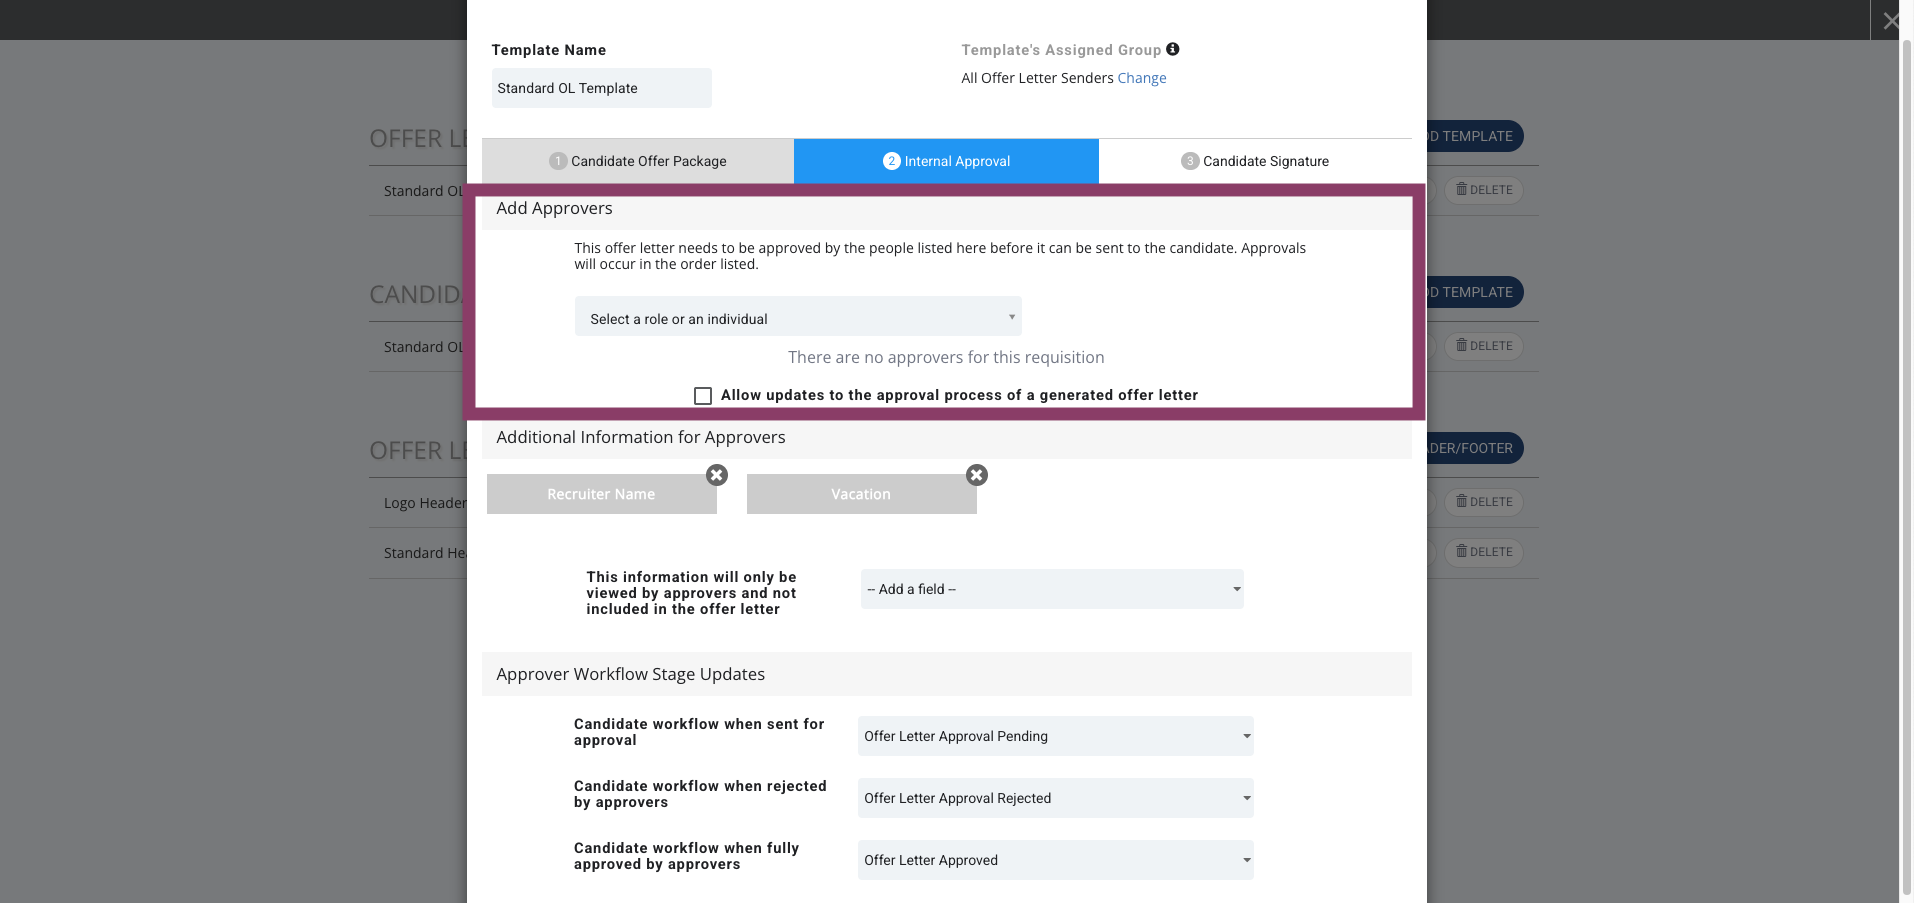This screenshot has height=903, width=1914.
Task: Enable updates to approval process checkbox
Action: (x=703, y=396)
